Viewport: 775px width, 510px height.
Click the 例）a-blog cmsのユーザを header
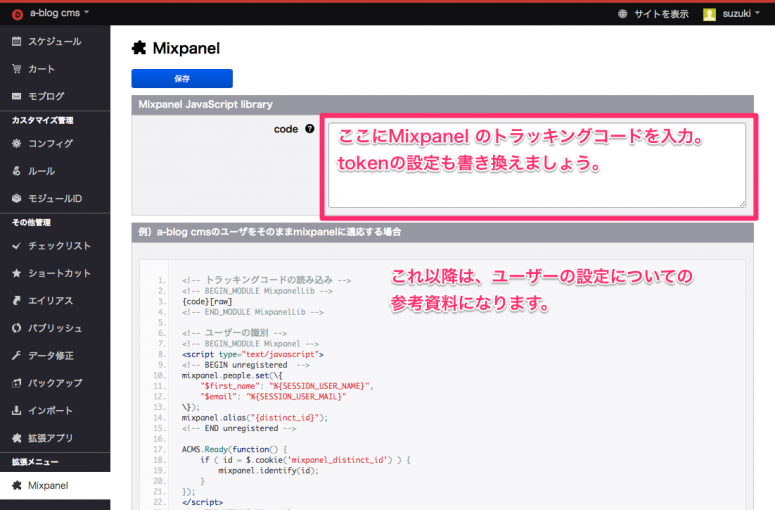pyautogui.click(x=442, y=232)
